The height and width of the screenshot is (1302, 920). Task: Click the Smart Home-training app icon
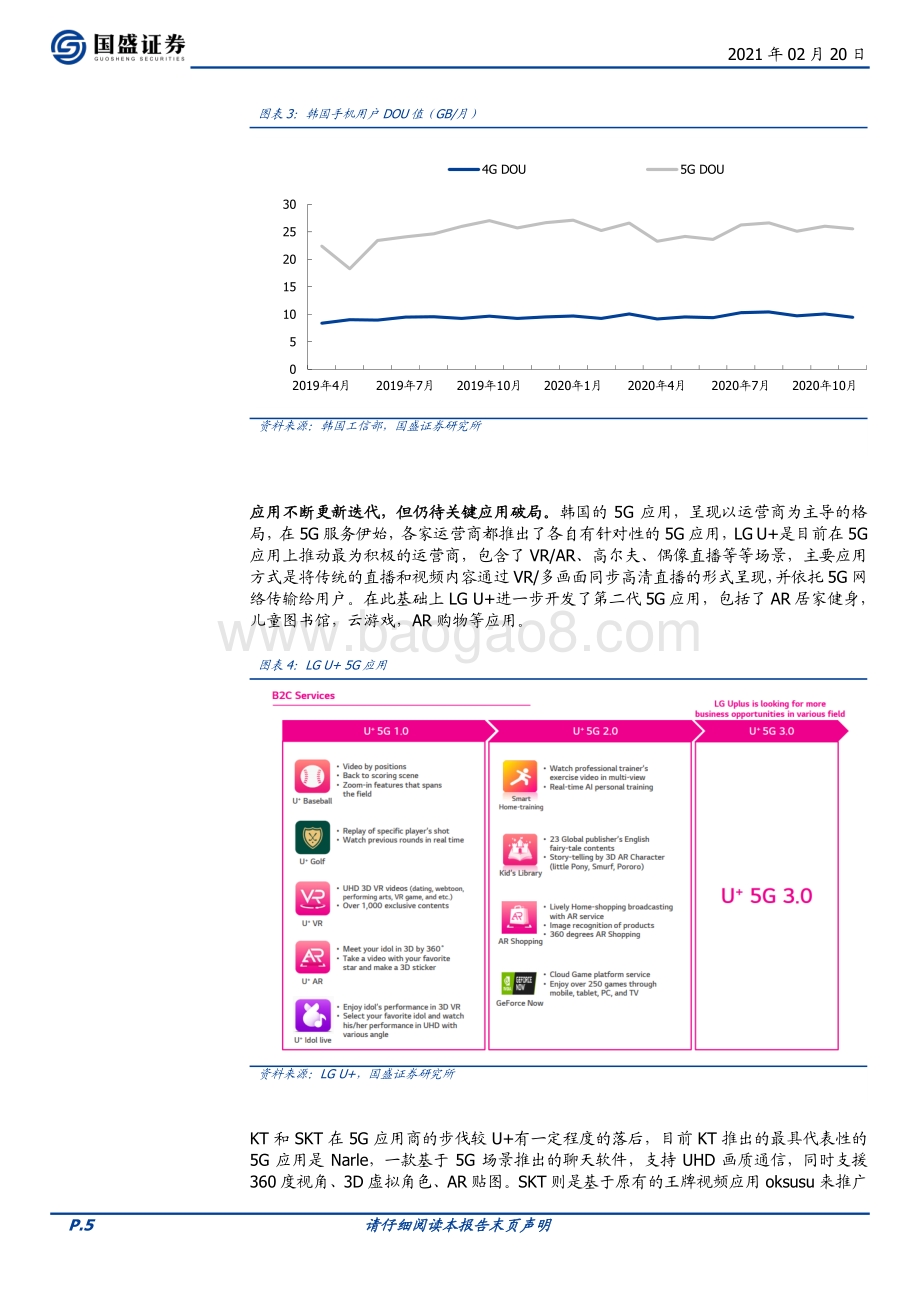[x=520, y=777]
